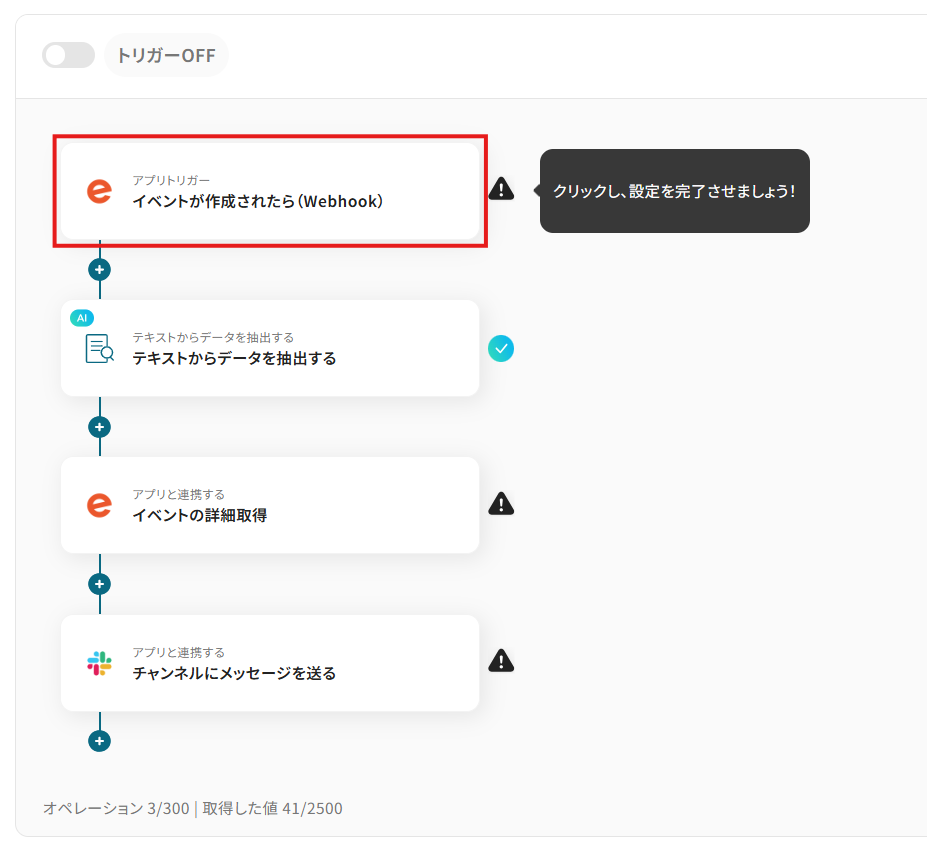This screenshot has width=927, height=856.
Task: Open the イベントの詳細取得 step card
Action: click(270, 505)
